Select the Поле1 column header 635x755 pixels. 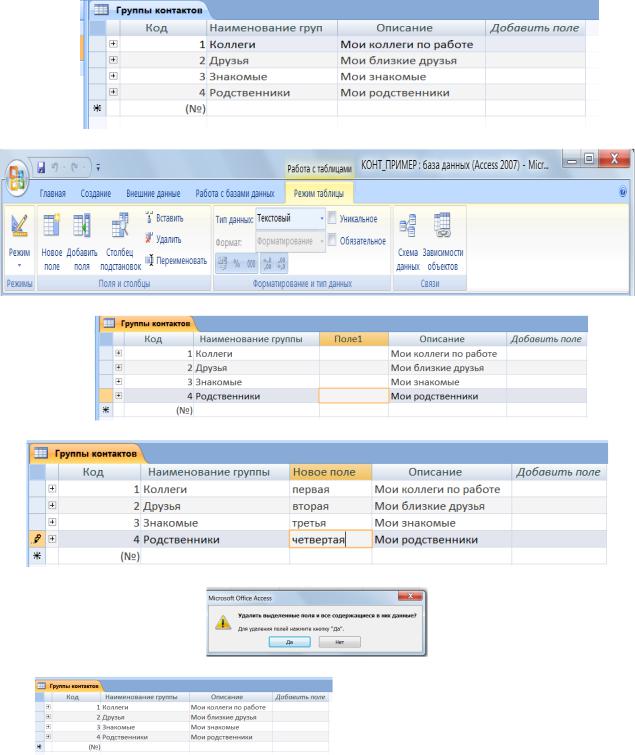click(x=353, y=338)
